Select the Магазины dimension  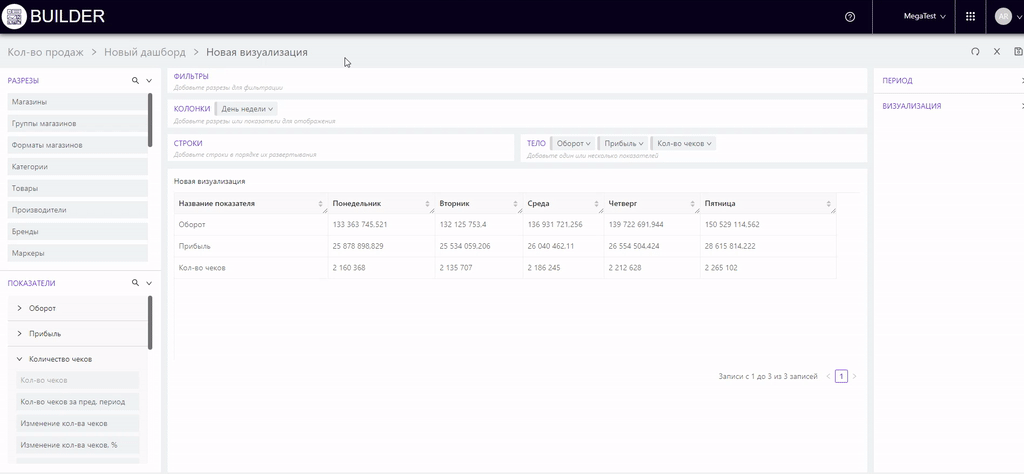(75, 102)
